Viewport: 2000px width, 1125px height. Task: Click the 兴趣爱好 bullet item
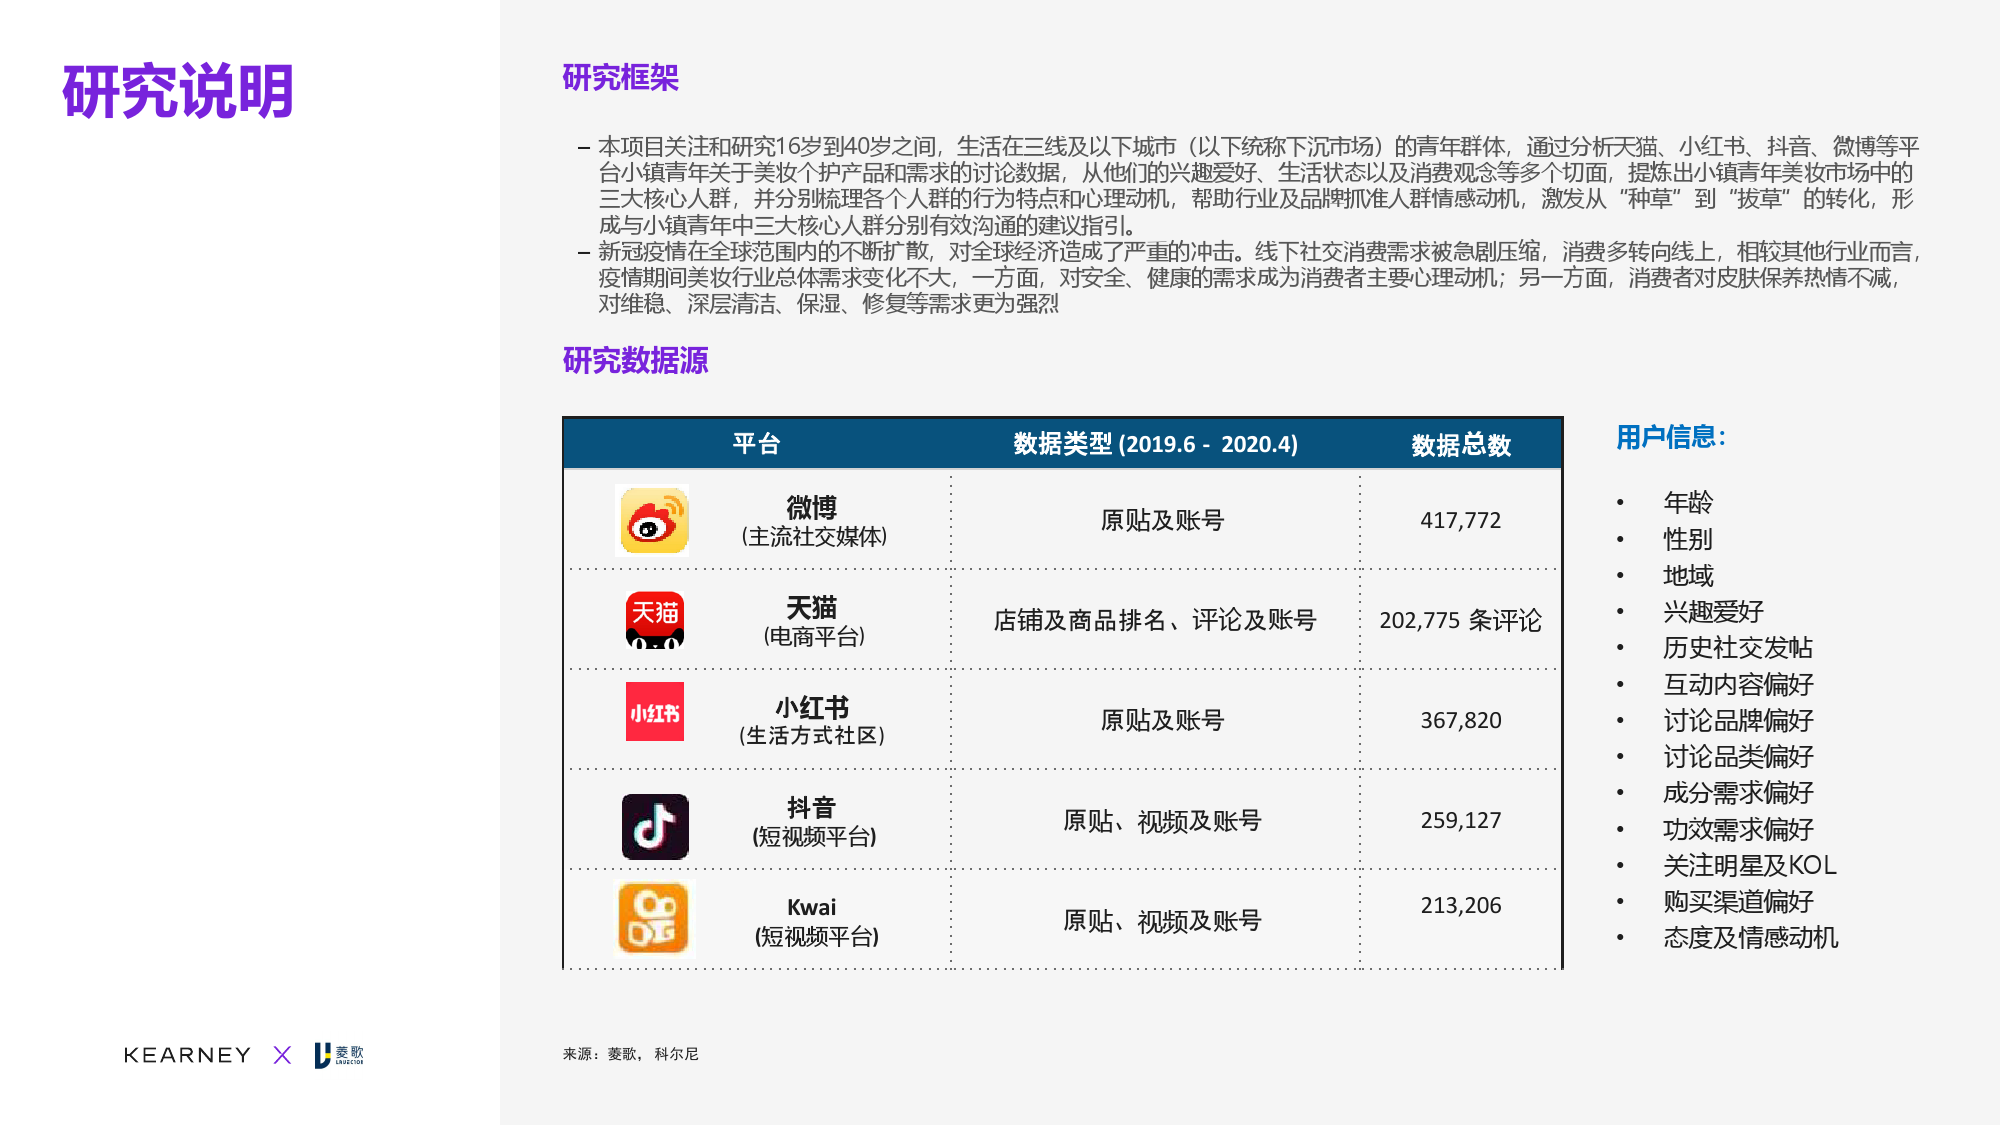click(x=1712, y=612)
